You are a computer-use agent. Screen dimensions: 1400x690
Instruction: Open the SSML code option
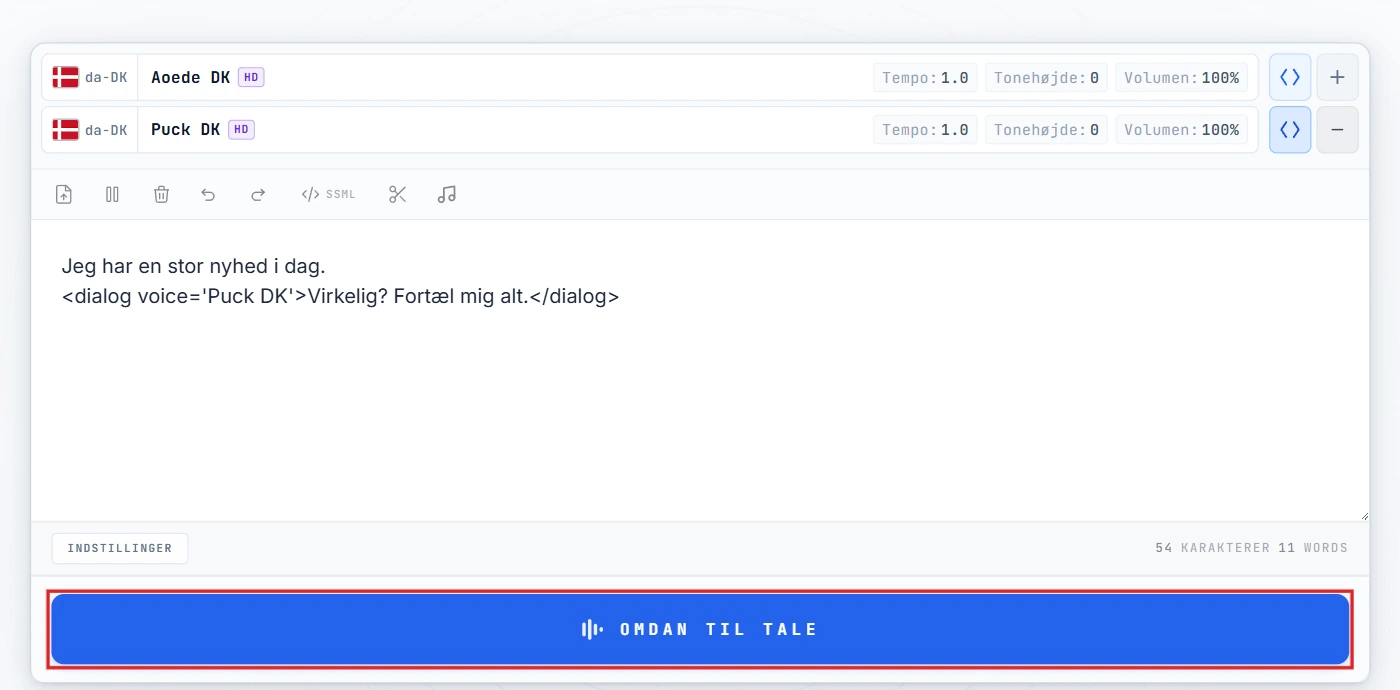click(x=328, y=195)
